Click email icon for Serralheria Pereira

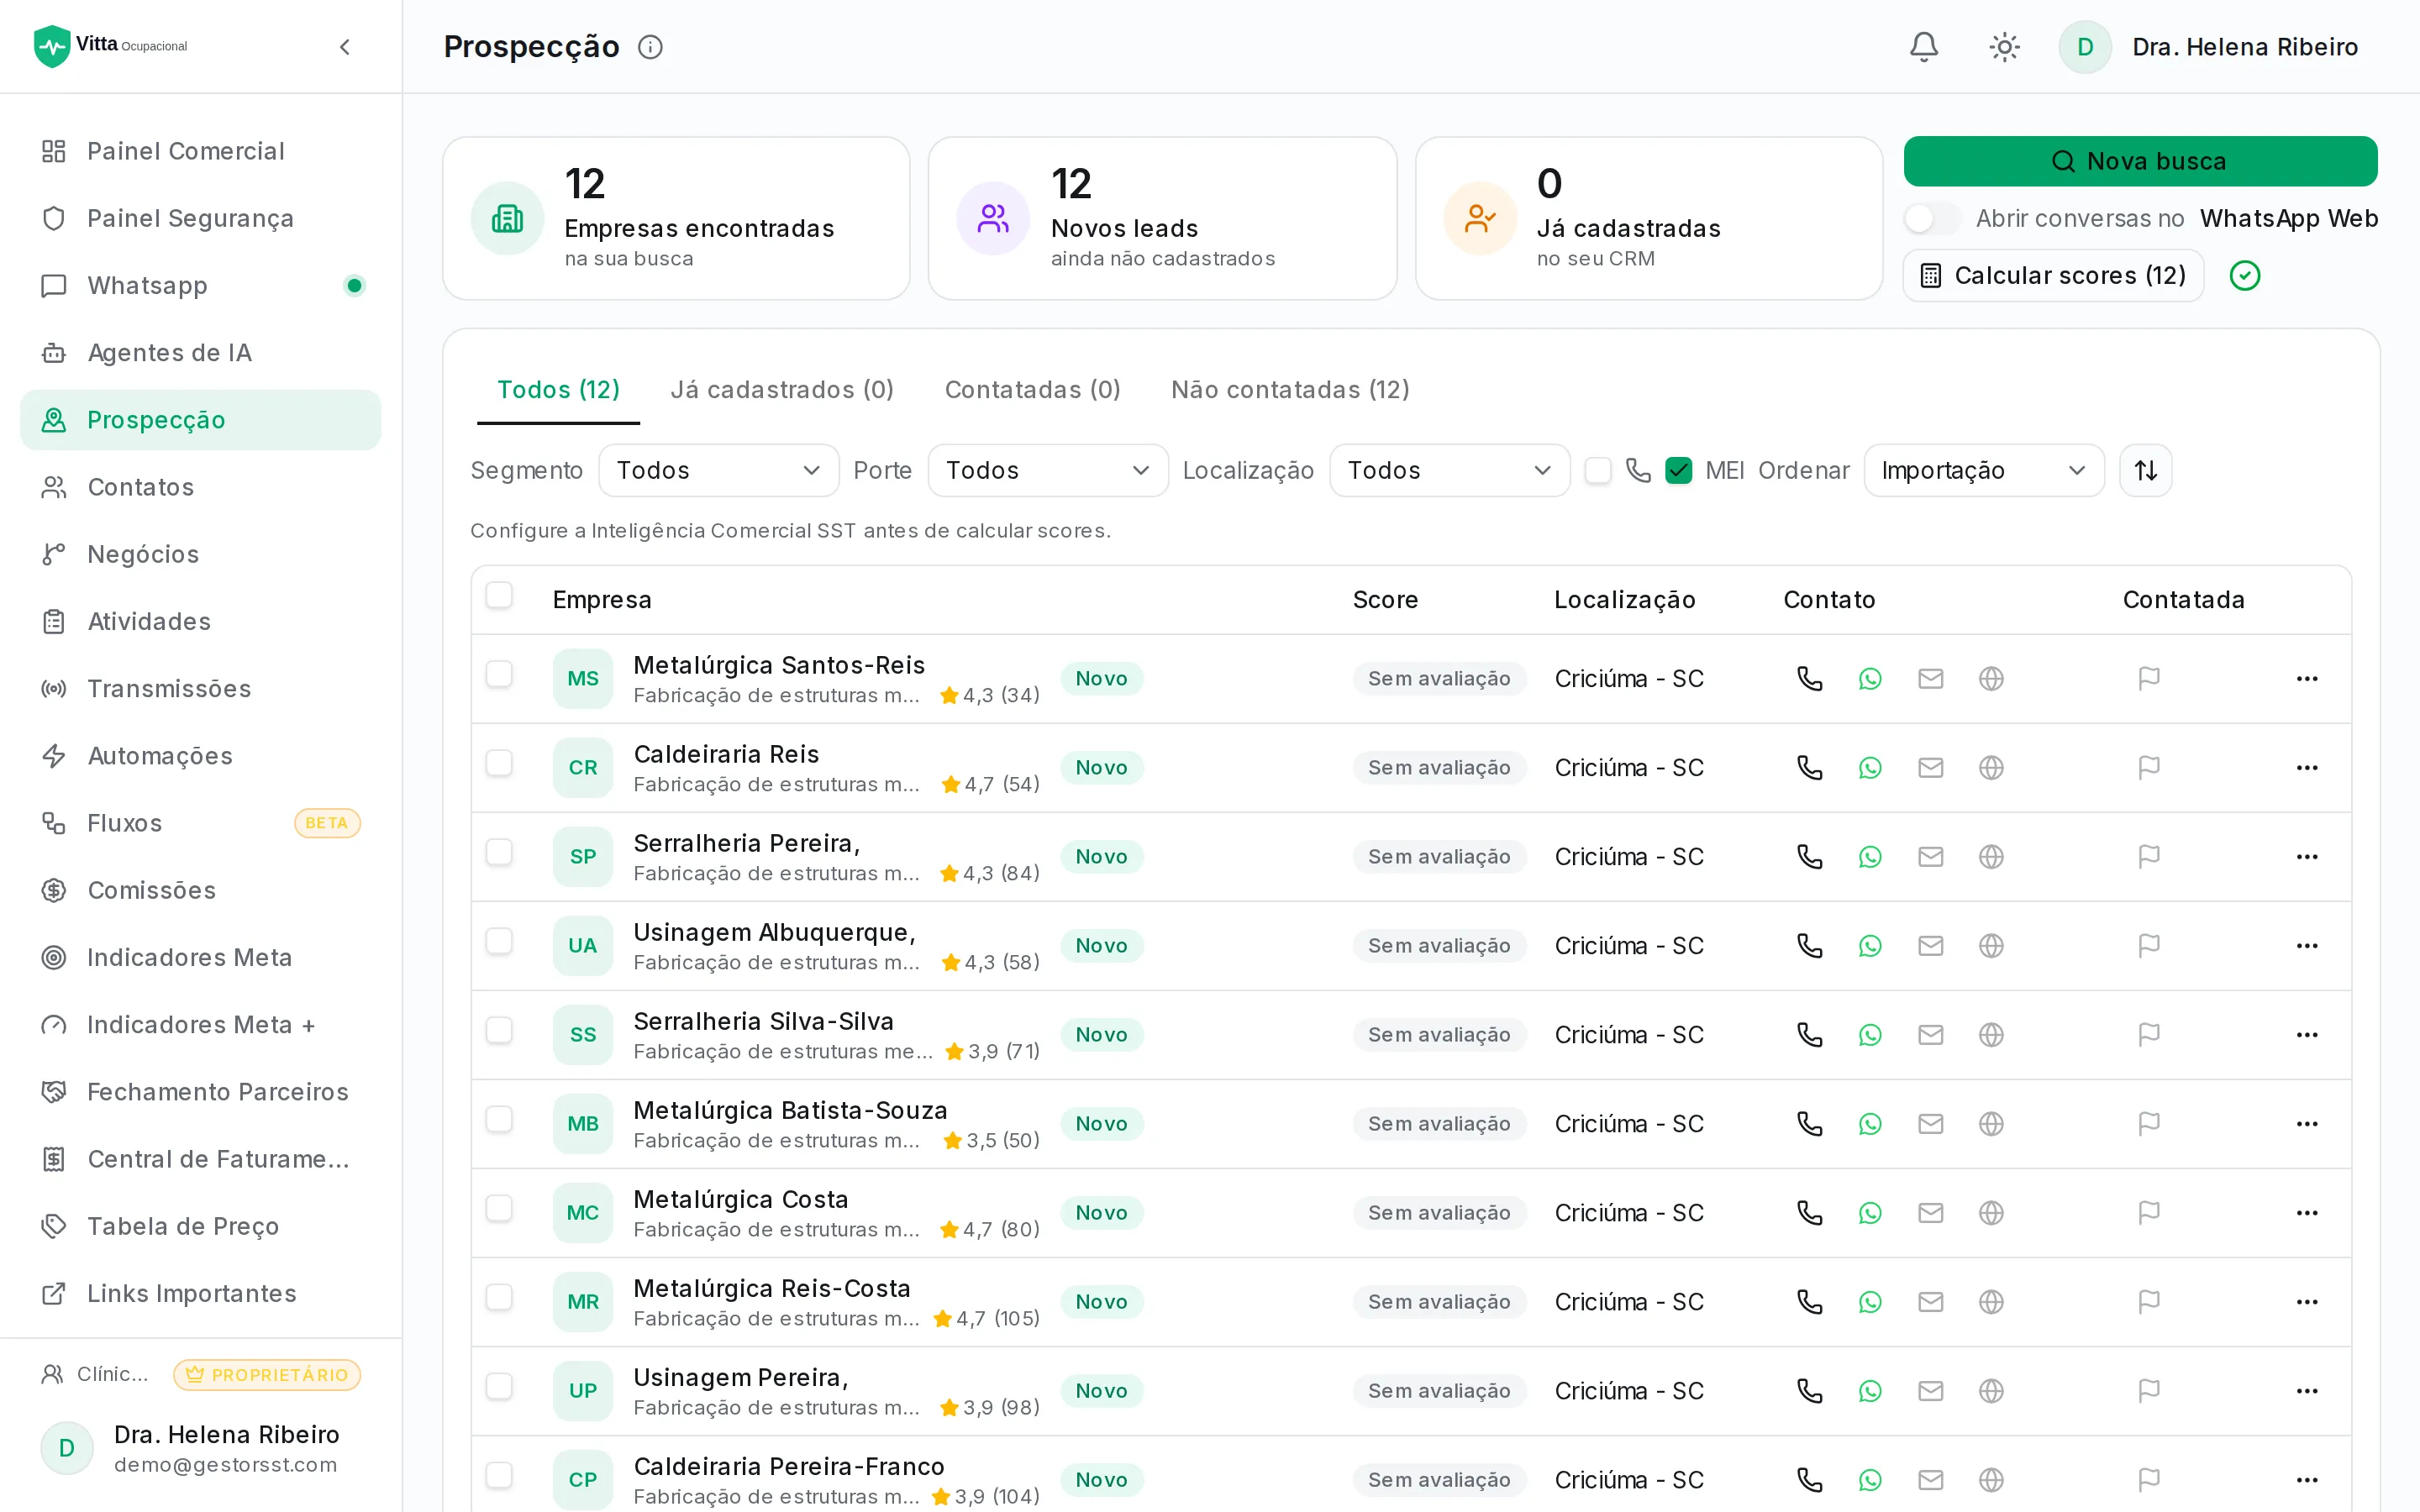[x=1930, y=857]
